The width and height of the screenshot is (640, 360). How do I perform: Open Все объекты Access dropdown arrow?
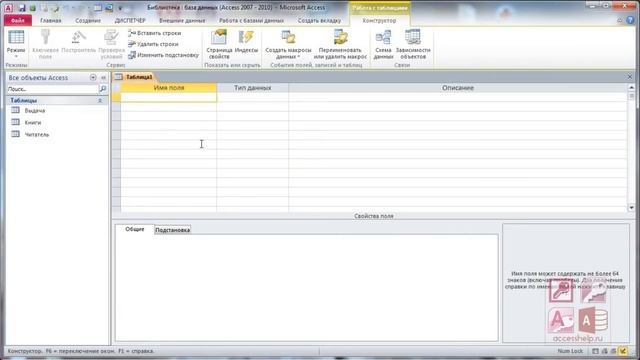click(93, 78)
